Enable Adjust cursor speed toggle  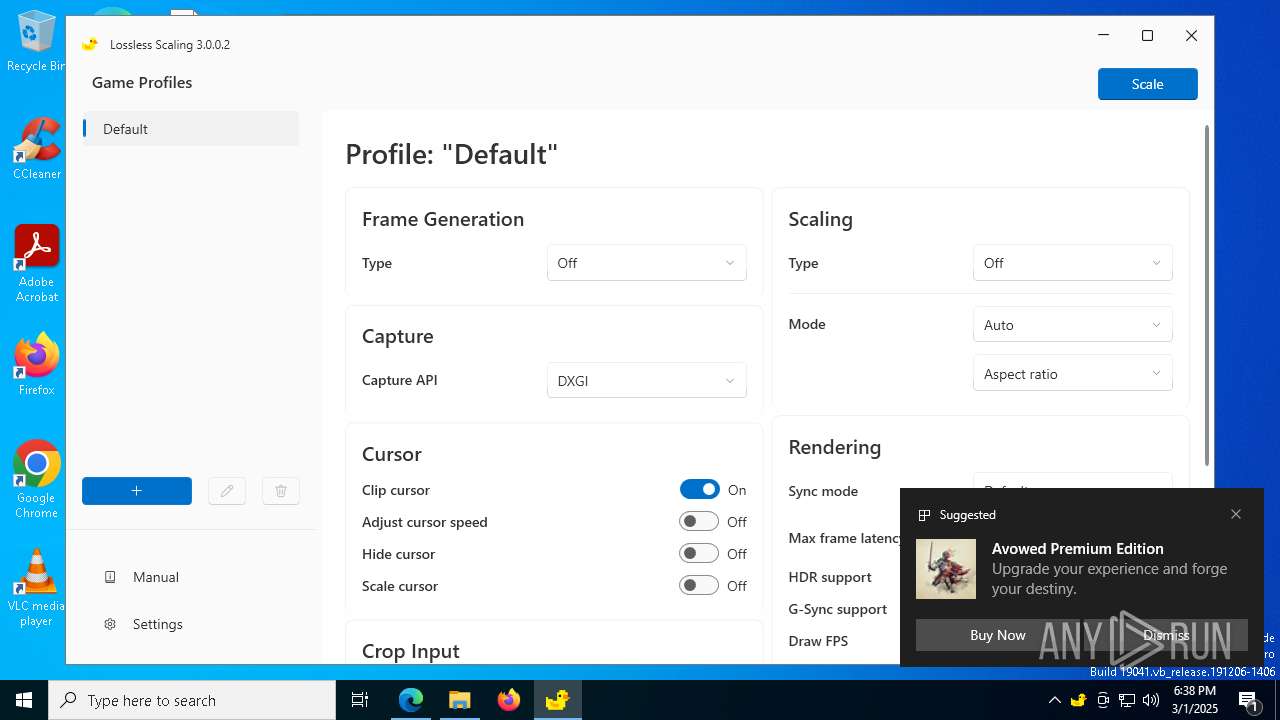(699, 522)
